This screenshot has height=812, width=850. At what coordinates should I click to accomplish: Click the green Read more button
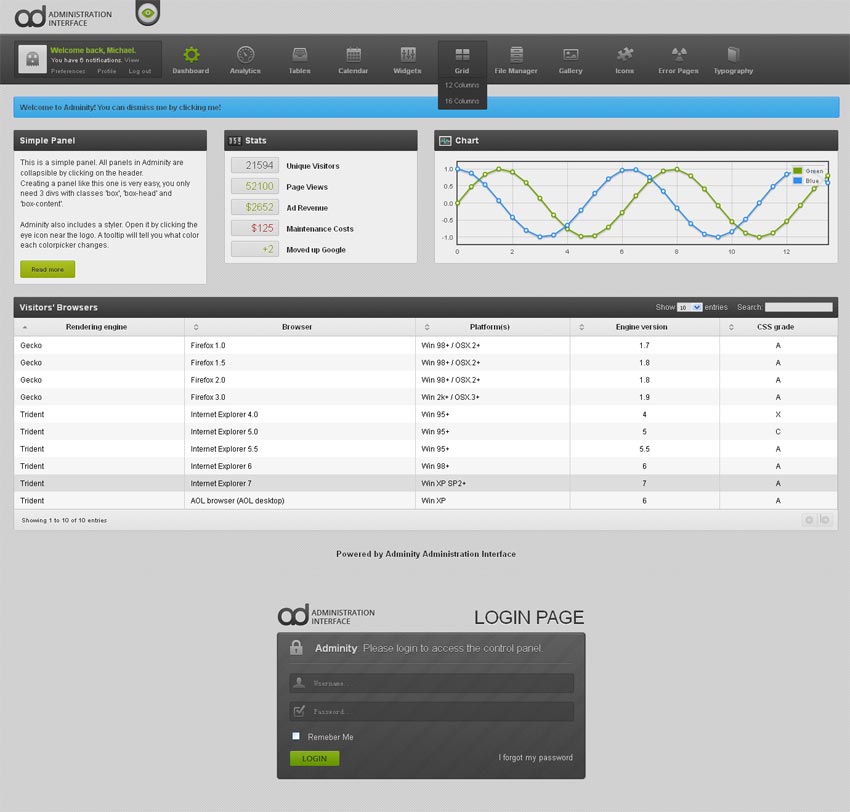click(x=47, y=269)
